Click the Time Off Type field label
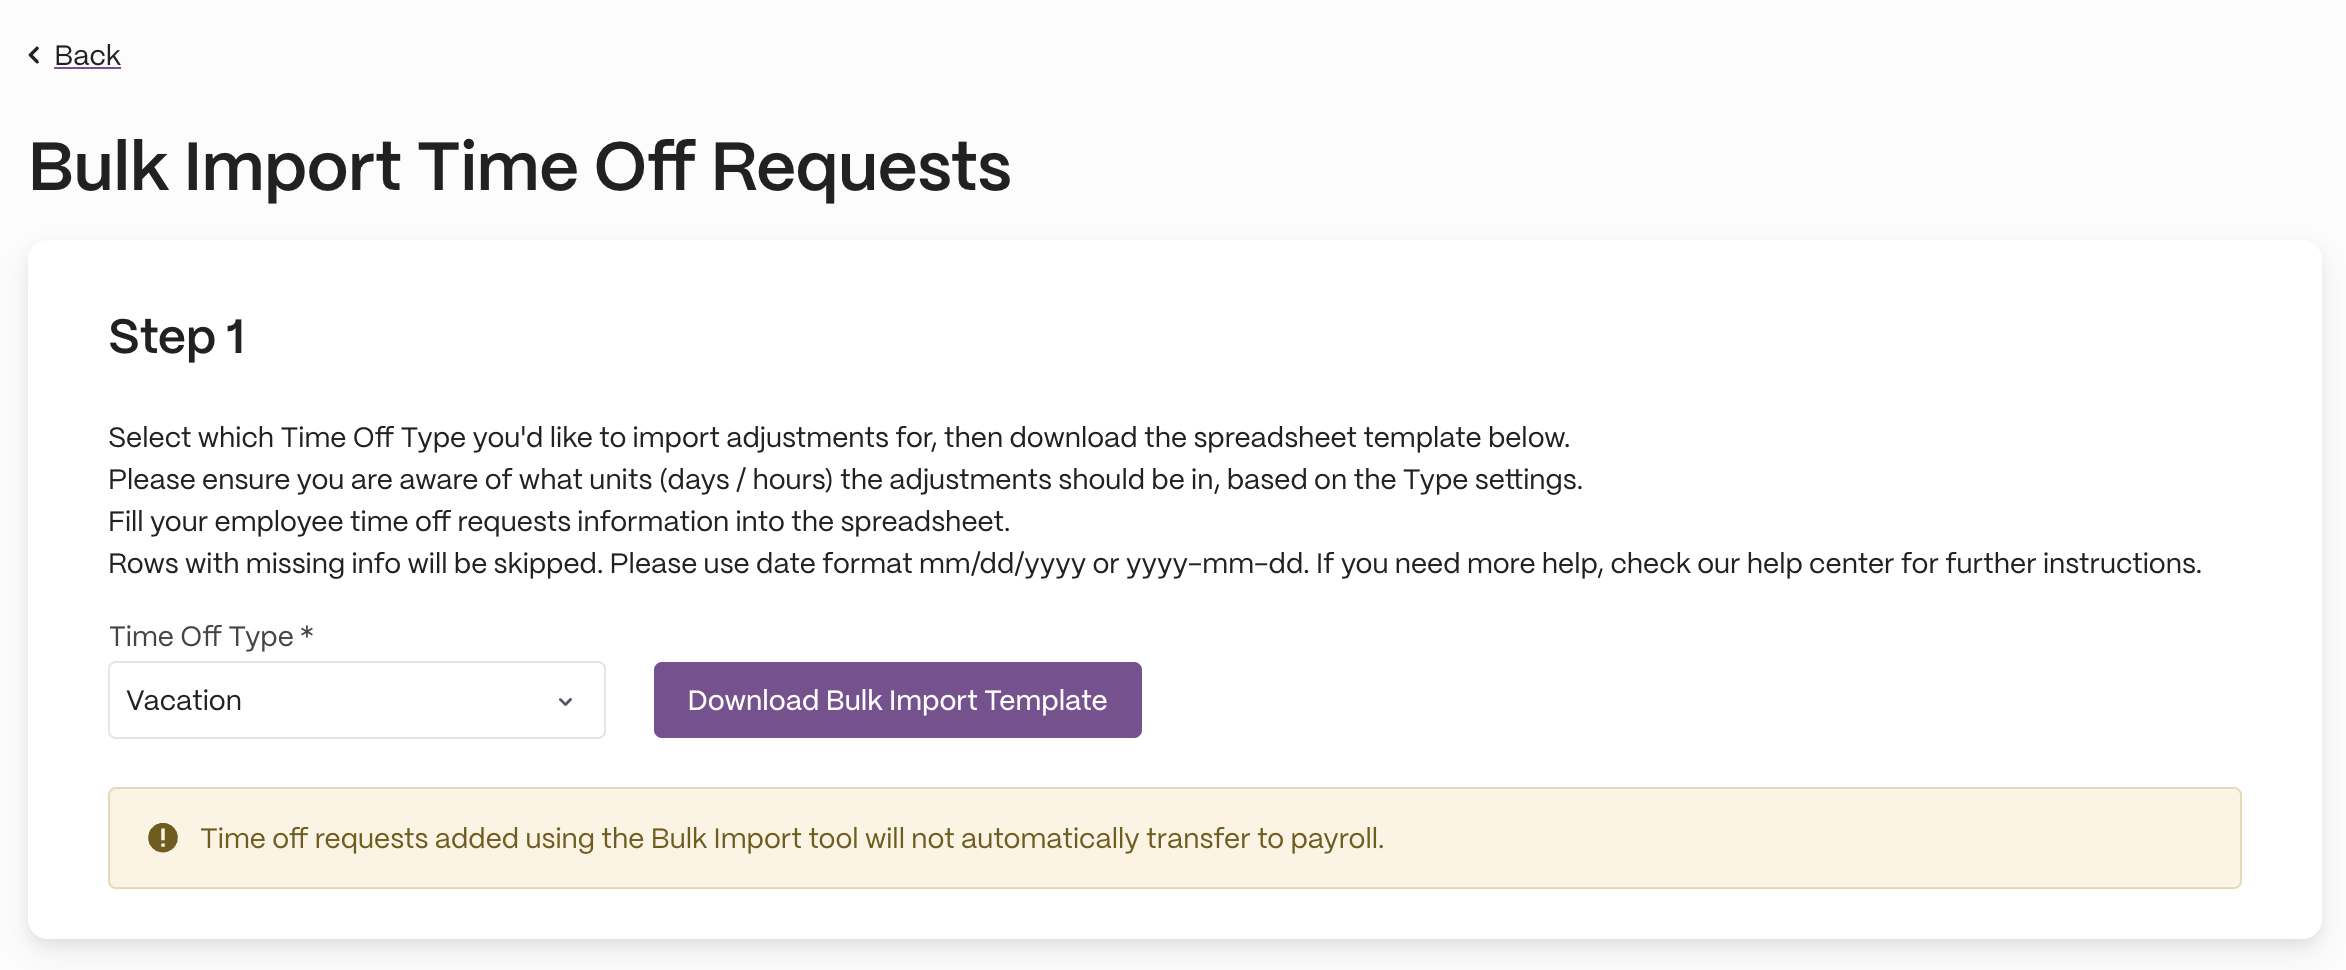This screenshot has width=2346, height=970. (x=201, y=636)
